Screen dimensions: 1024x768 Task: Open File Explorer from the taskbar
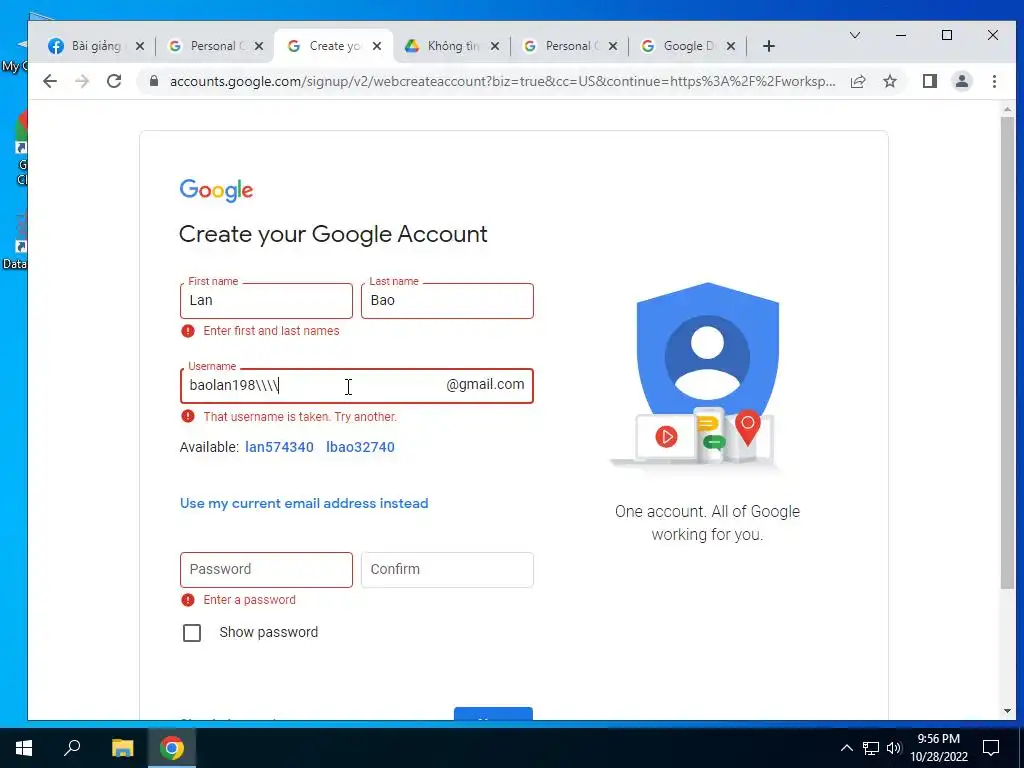[x=122, y=748]
